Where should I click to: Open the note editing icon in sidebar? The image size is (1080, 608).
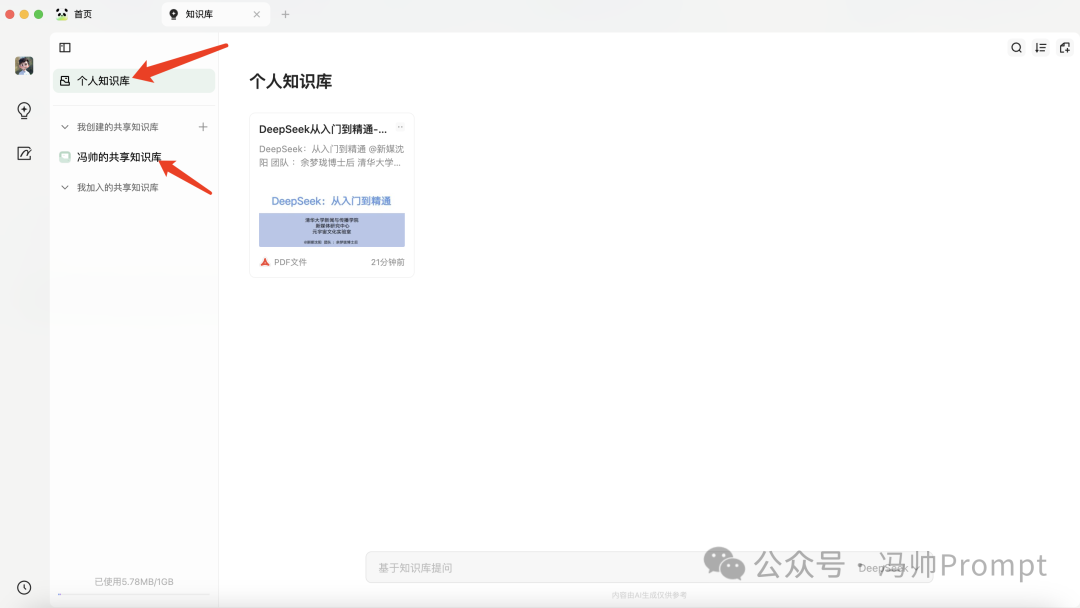click(x=24, y=154)
